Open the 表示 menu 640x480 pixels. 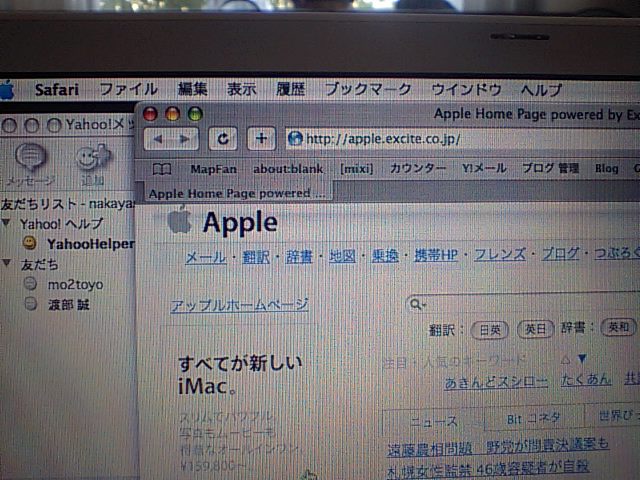pos(242,89)
